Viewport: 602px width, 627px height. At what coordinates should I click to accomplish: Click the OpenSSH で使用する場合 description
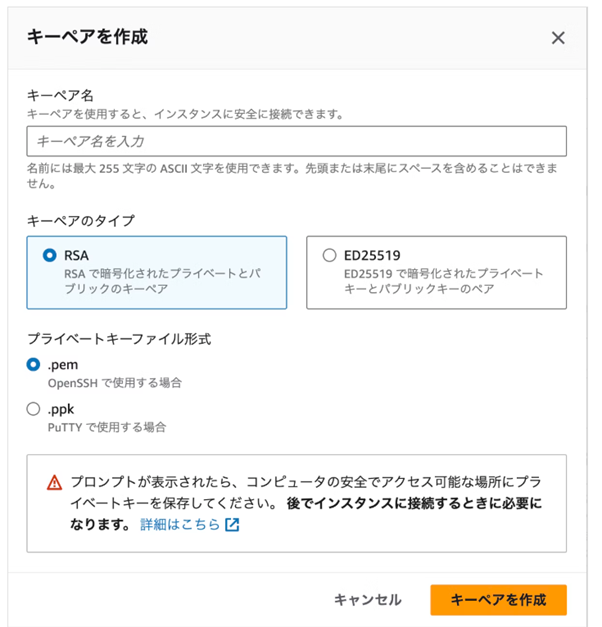115,383
